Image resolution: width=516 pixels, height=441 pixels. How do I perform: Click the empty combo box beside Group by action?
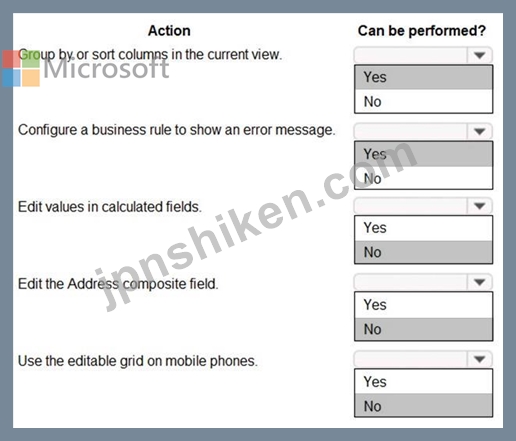coord(411,55)
